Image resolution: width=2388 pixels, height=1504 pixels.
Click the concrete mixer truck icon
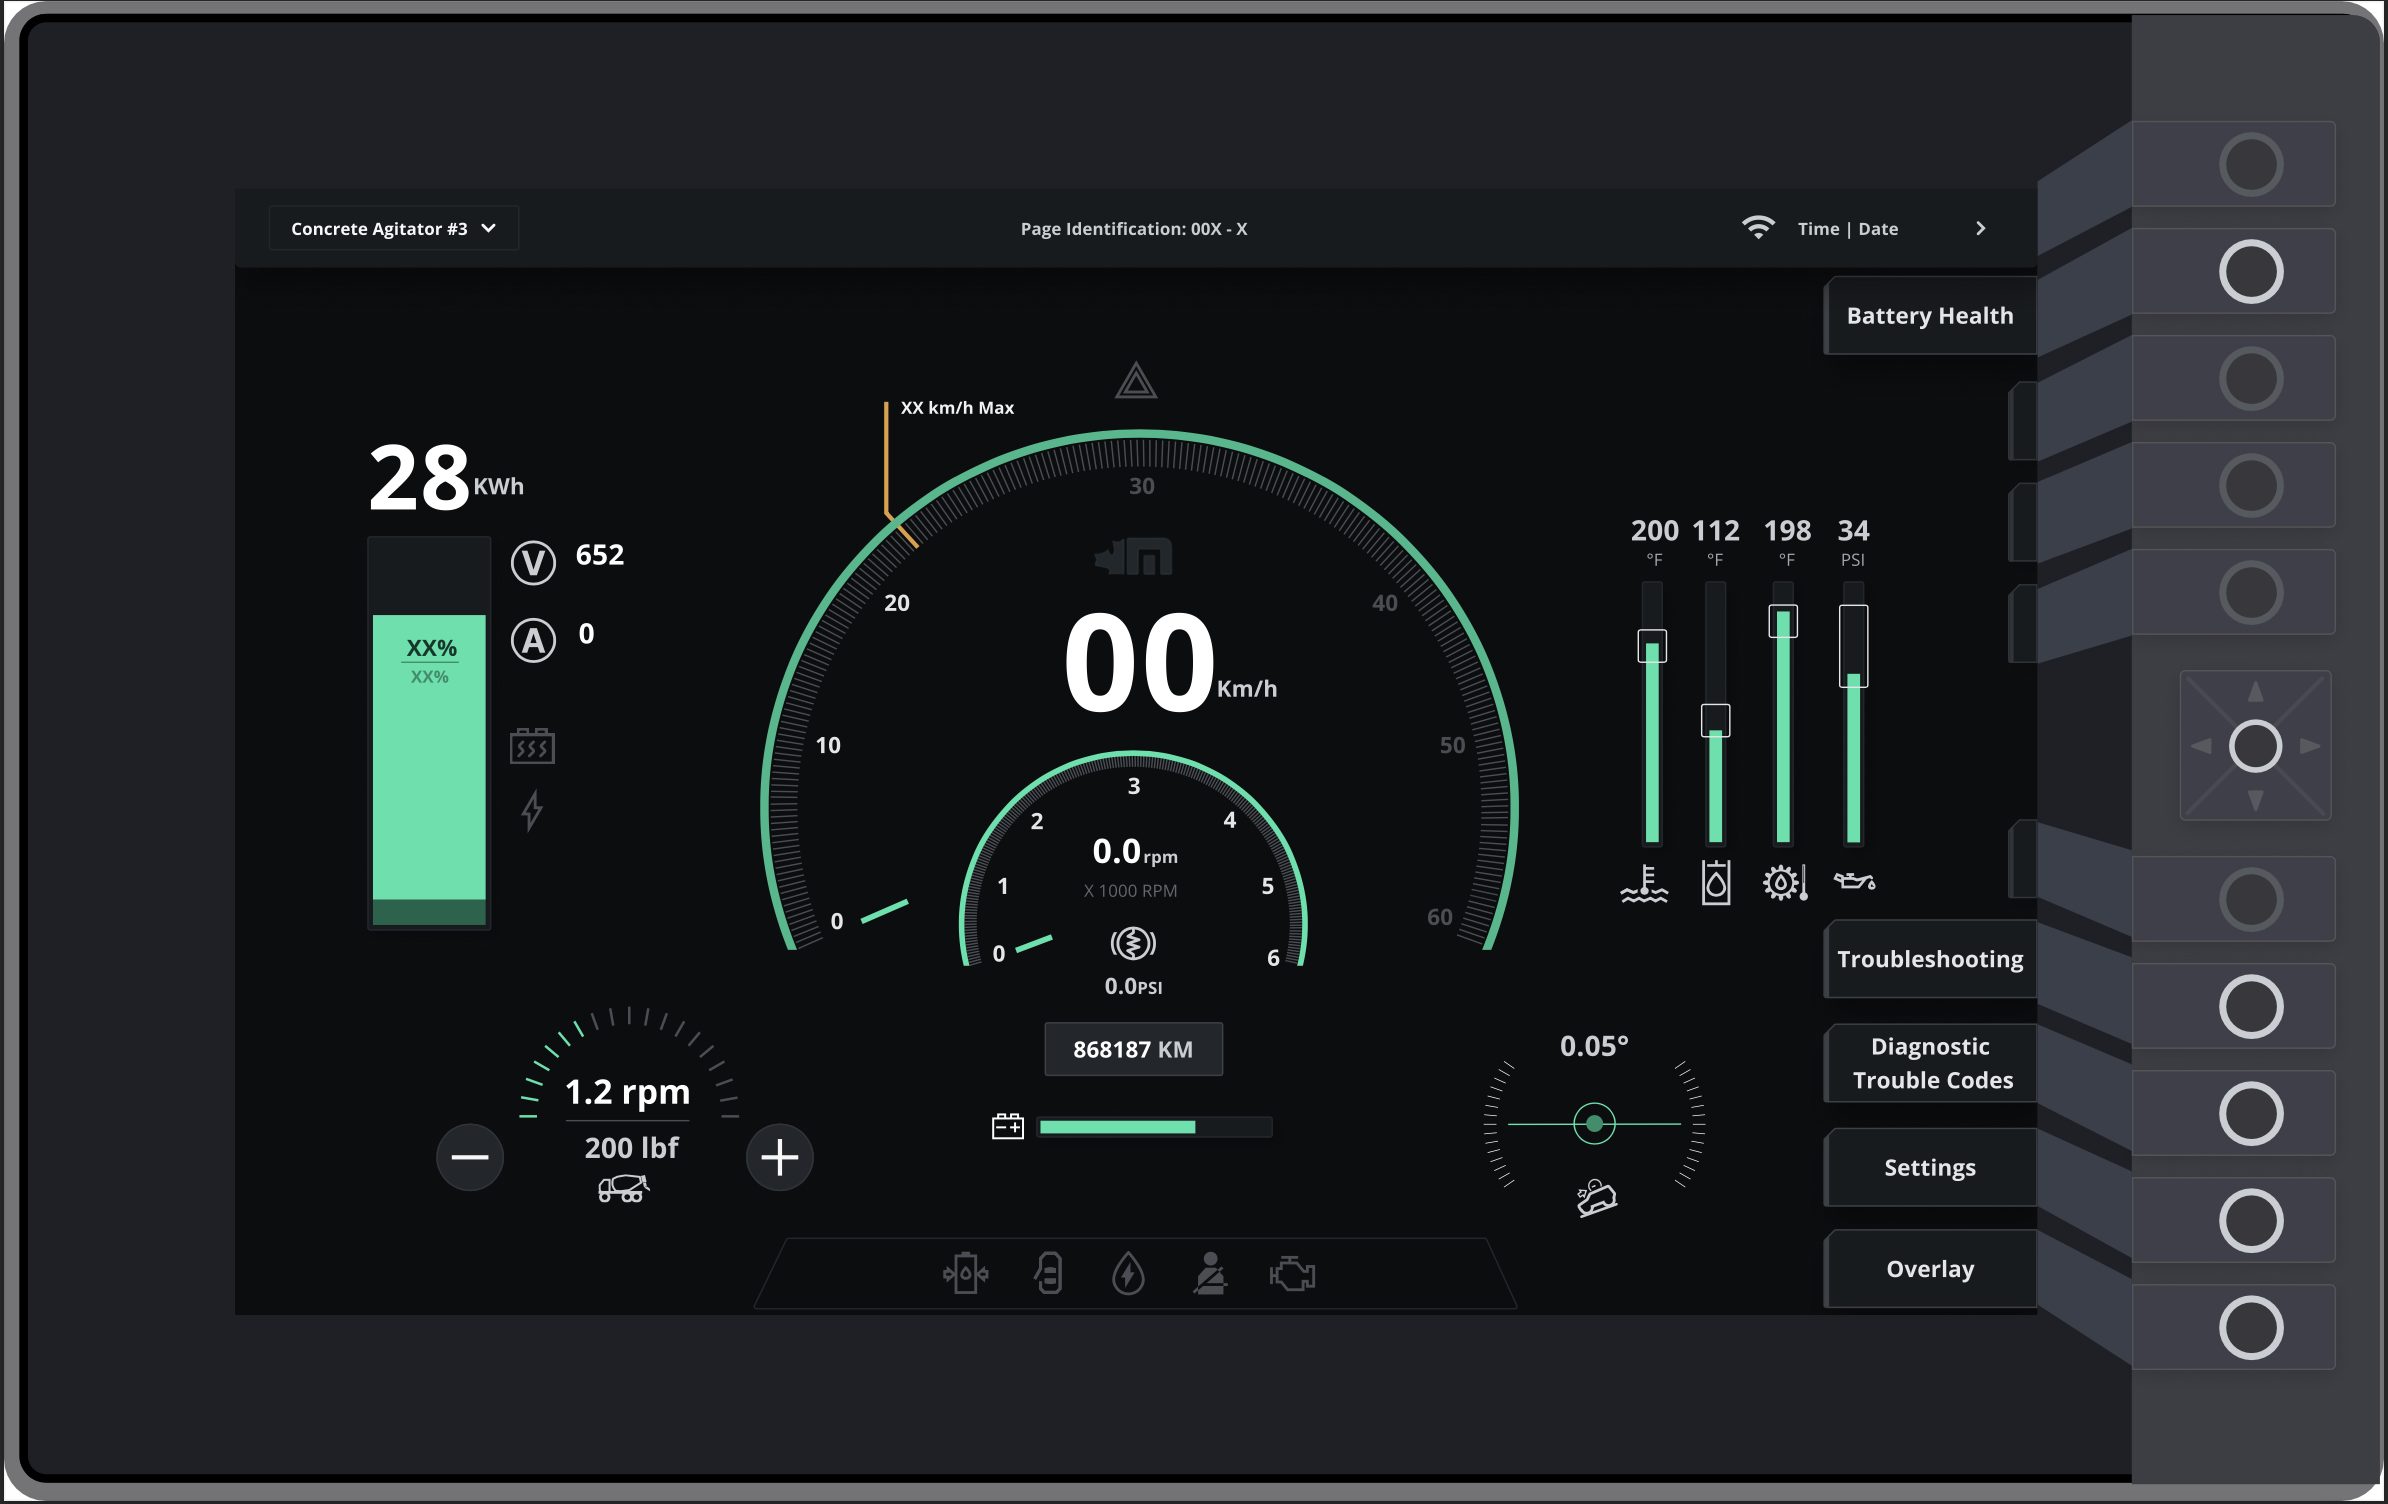click(623, 1189)
